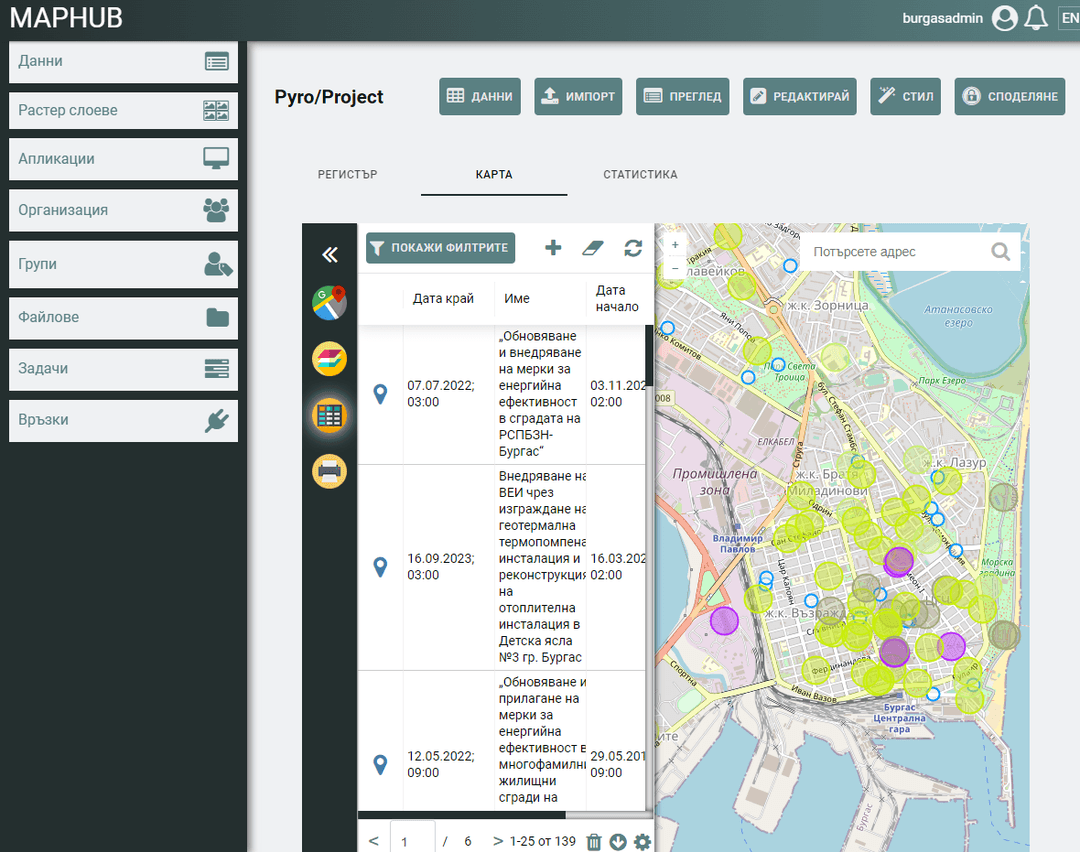Click the eraser clear icon
The image size is (1080, 852).
click(x=593, y=248)
